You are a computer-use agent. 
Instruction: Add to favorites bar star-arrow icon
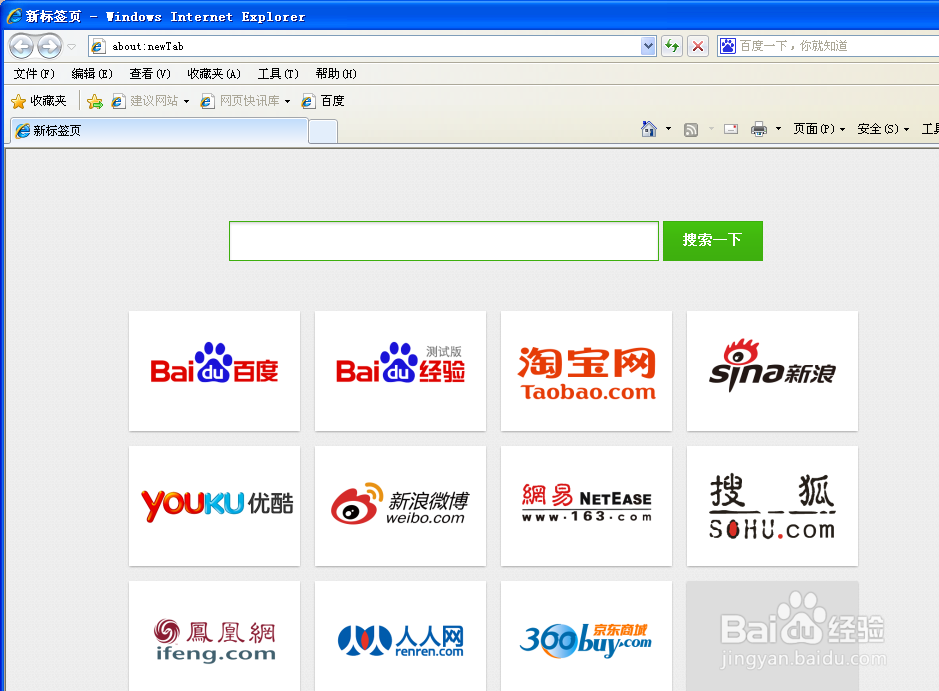tap(95, 101)
